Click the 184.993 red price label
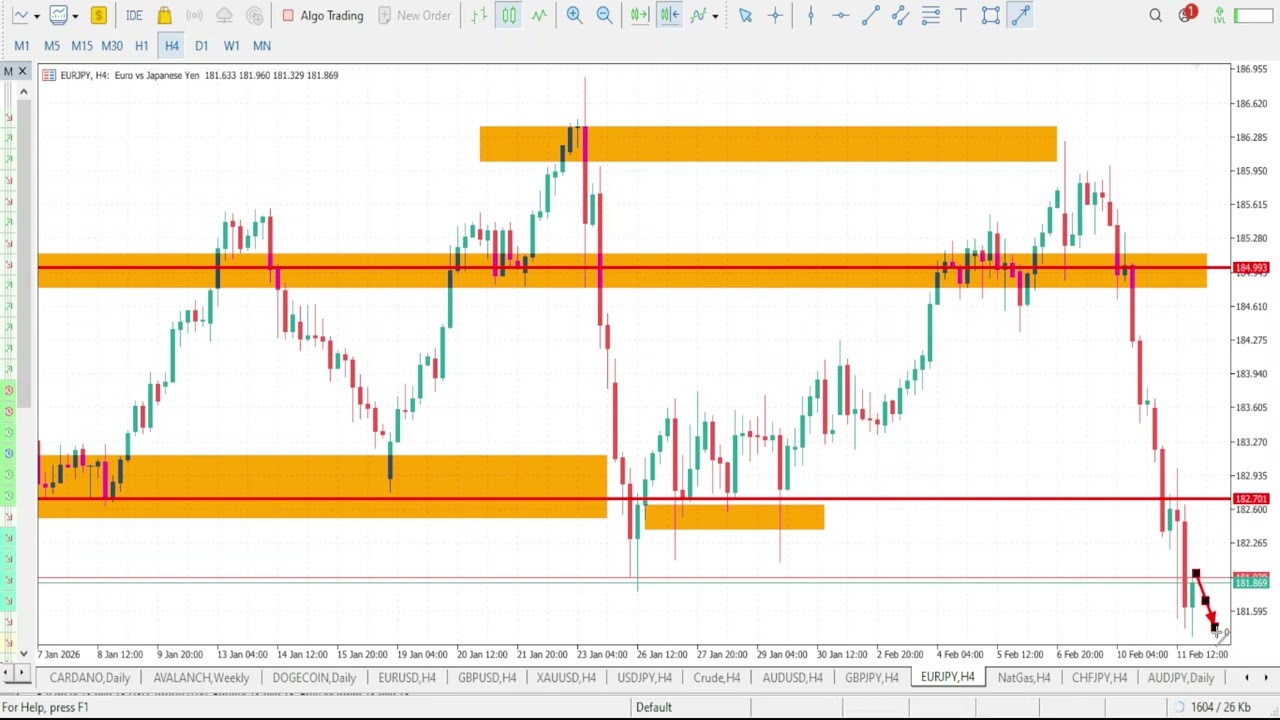The image size is (1280, 720). click(1251, 268)
